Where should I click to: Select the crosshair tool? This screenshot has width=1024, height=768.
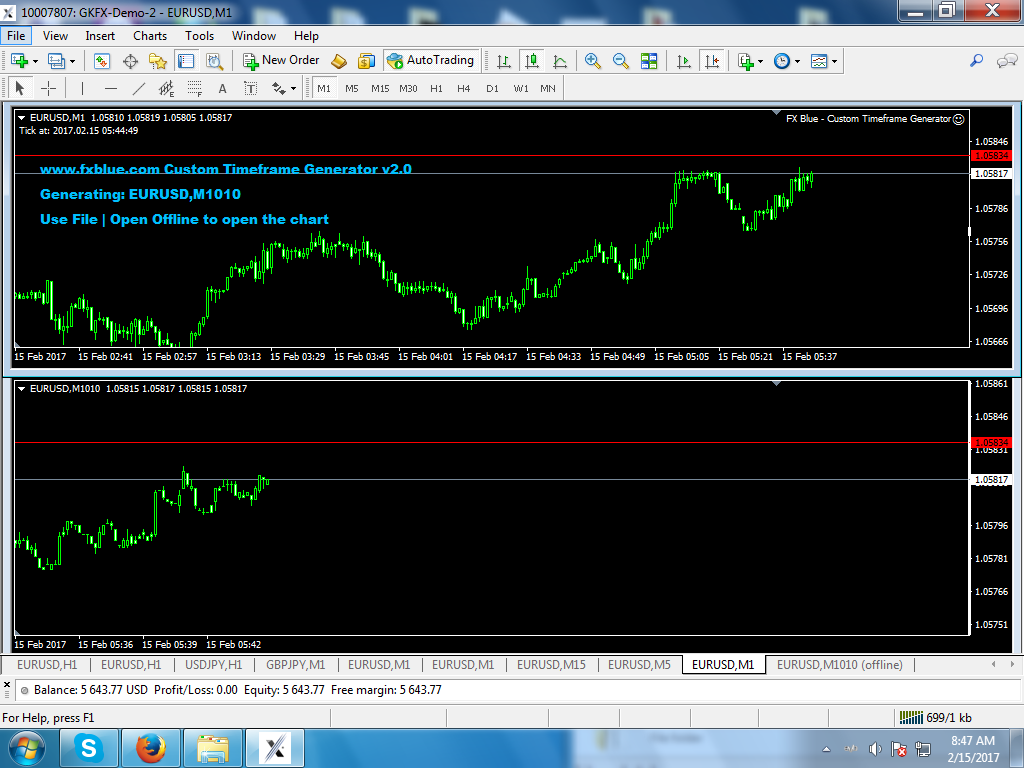tap(48, 88)
